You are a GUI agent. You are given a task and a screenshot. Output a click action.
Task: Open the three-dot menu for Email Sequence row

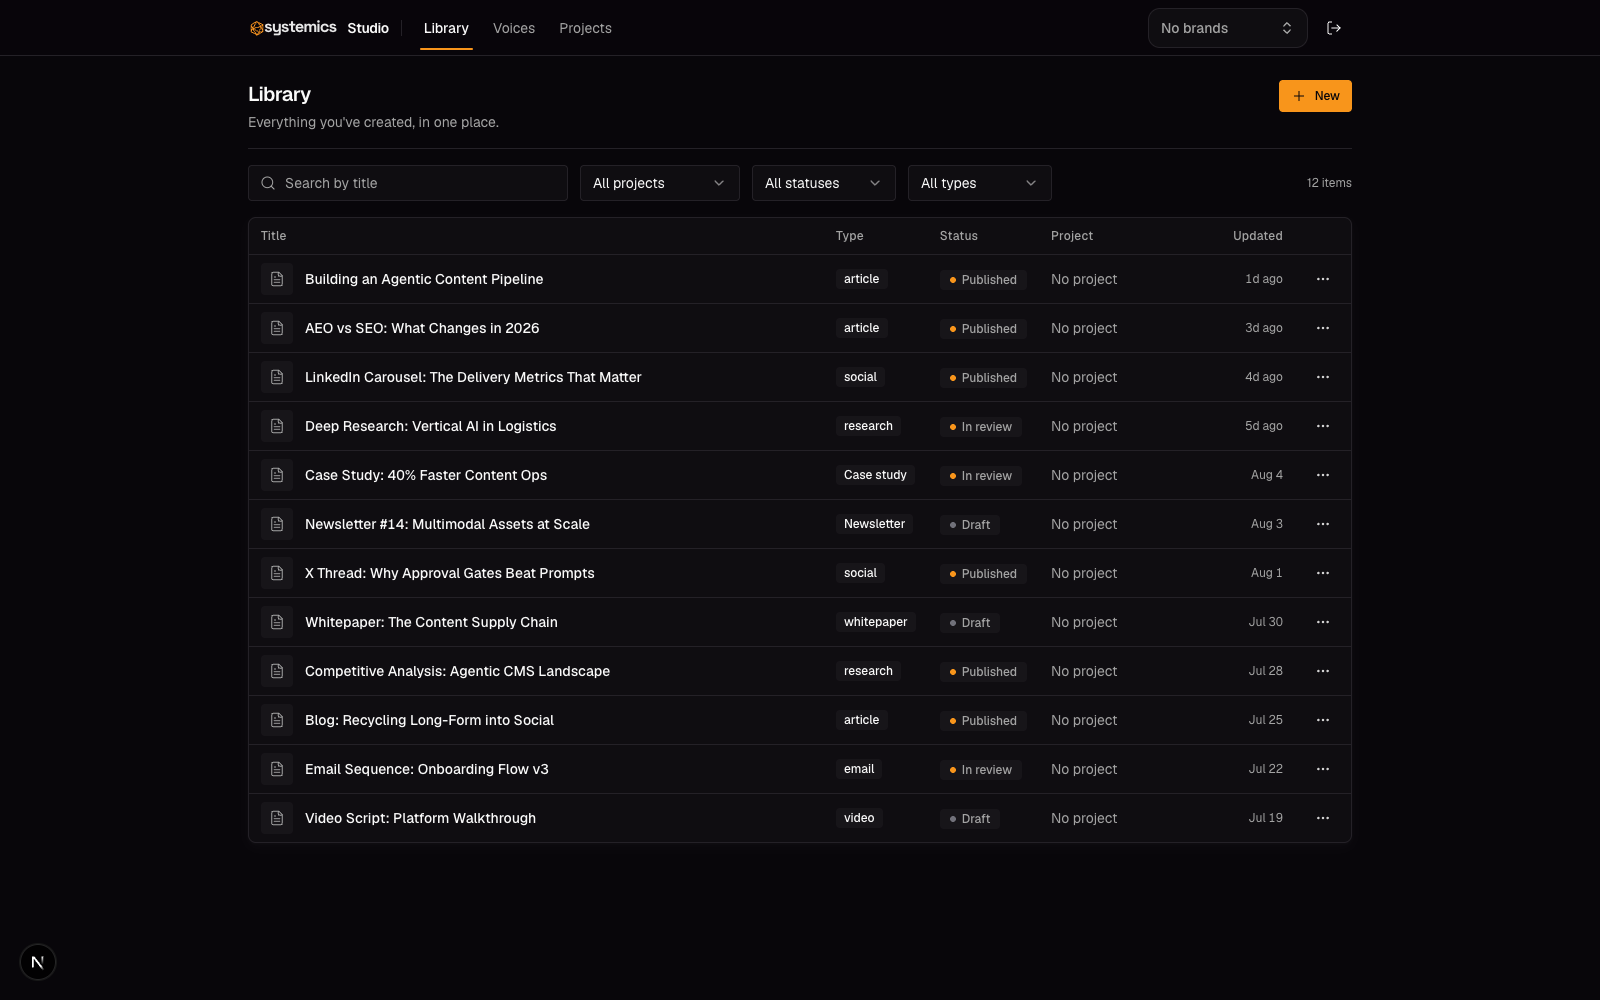(x=1323, y=769)
